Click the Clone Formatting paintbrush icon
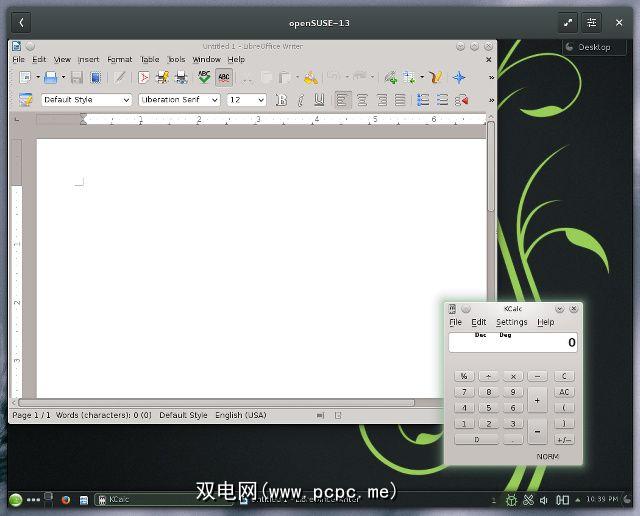Screen dimensions: 640x516 pos(311,77)
